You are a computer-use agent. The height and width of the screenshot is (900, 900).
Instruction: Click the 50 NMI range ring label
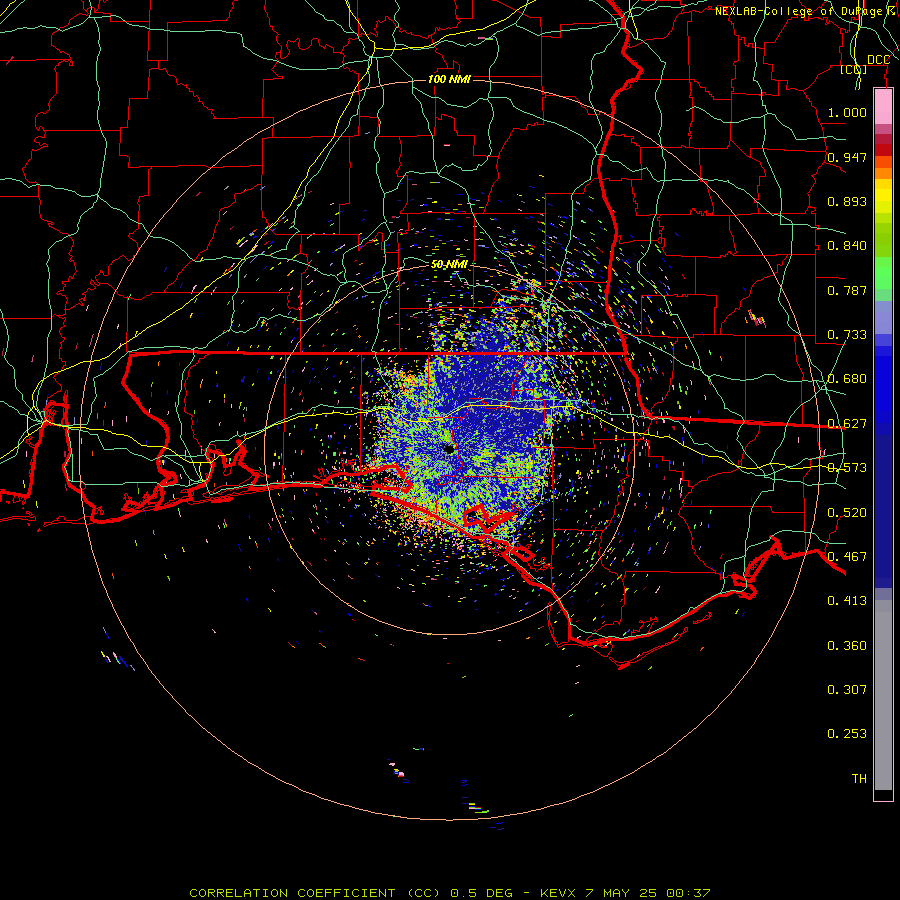tap(449, 265)
